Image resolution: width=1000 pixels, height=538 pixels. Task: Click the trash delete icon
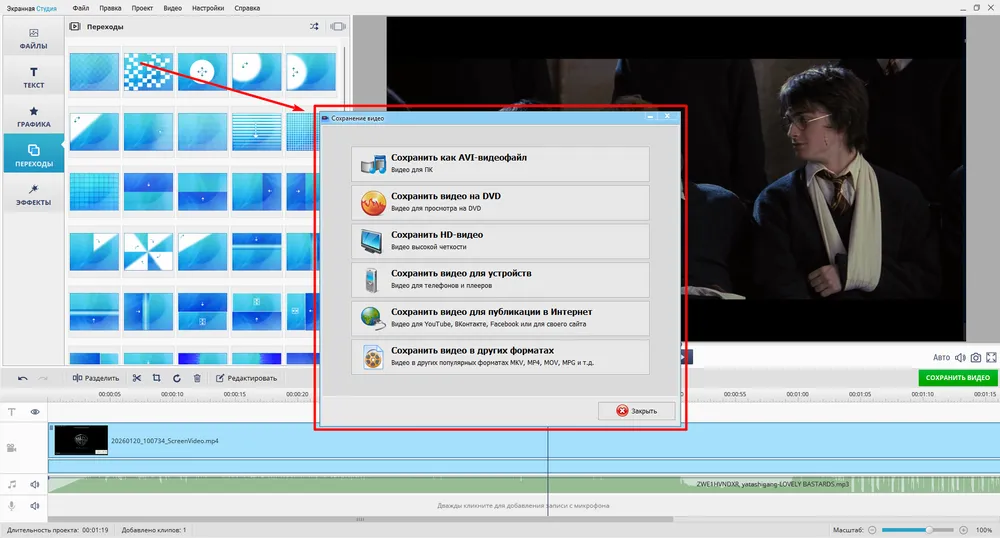tap(197, 378)
